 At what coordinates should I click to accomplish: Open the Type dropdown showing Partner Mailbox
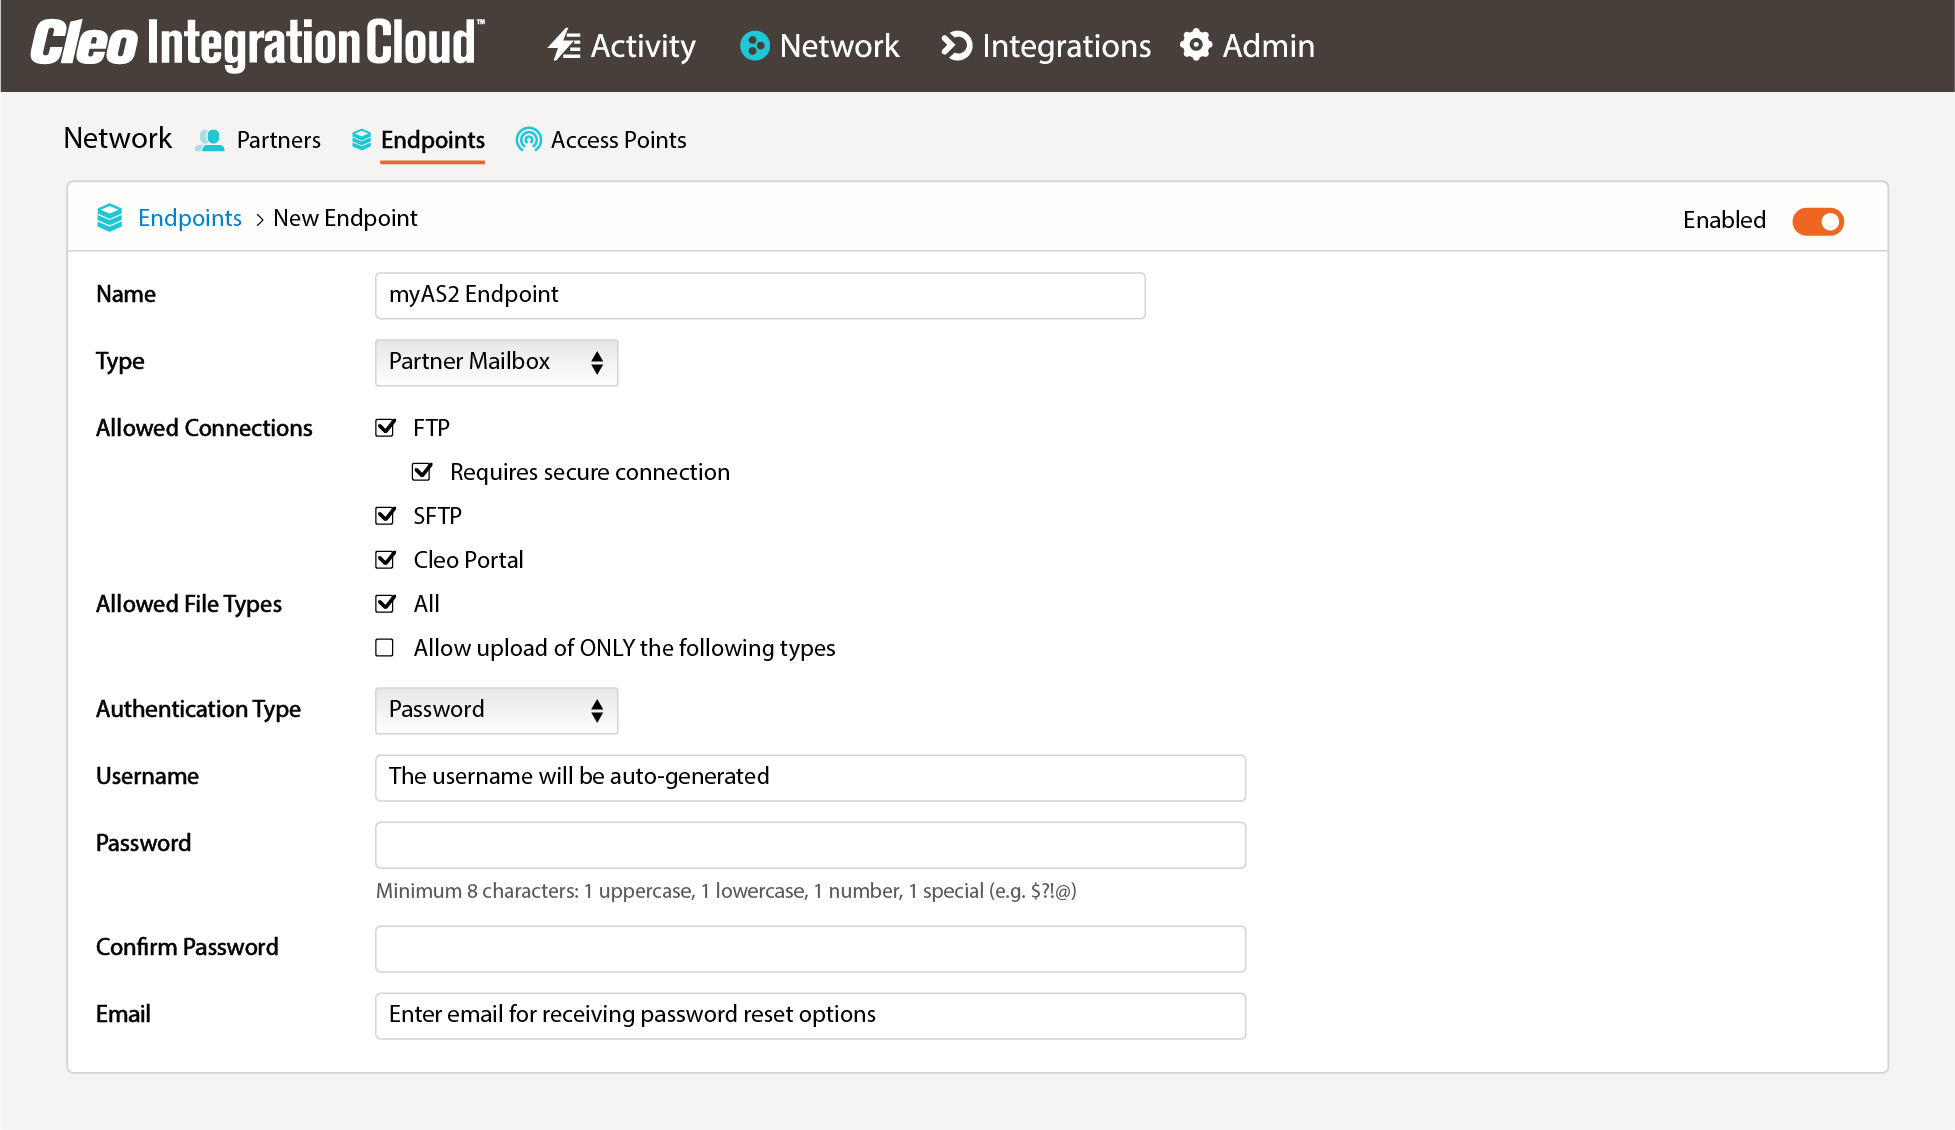coord(496,362)
